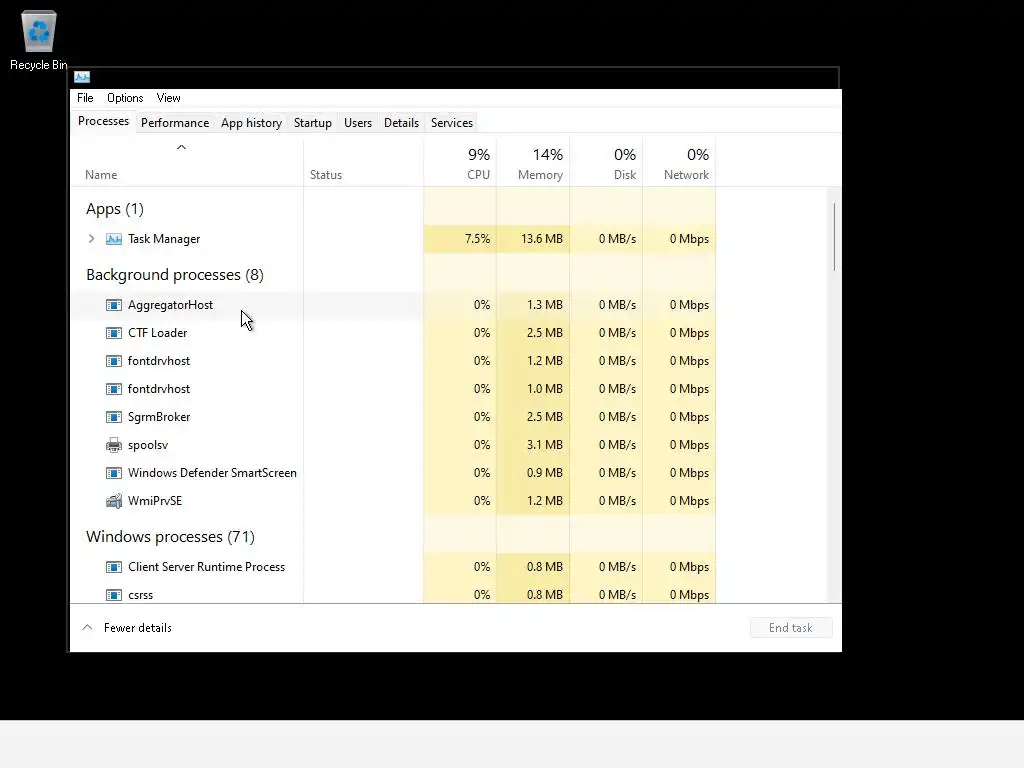Sort by the 9% CPU column header
The height and width of the screenshot is (768, 1024).
(460, 163)
